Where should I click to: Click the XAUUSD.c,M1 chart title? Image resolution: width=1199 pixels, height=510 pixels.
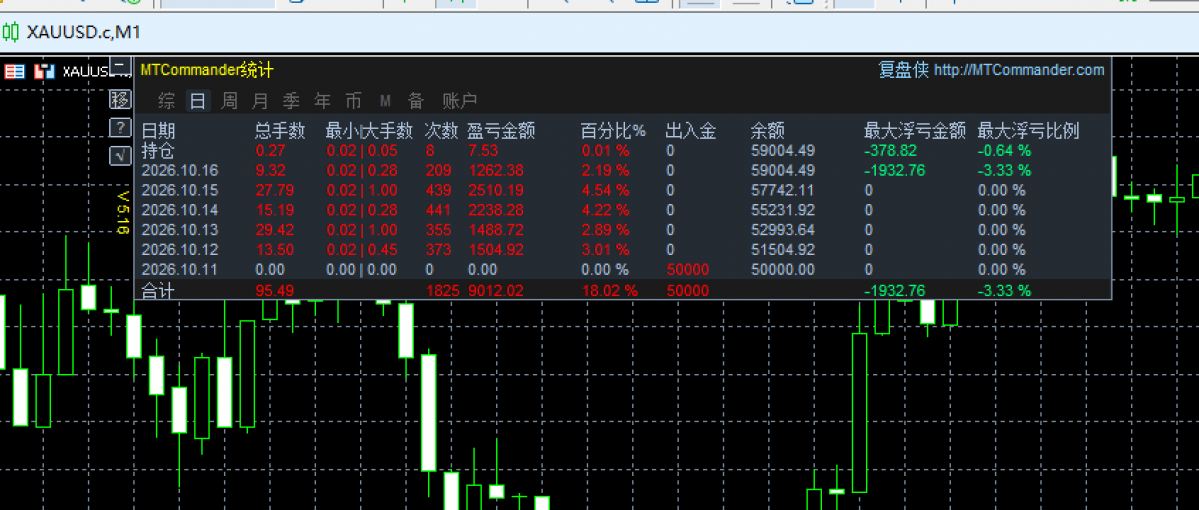coord(83,32)
